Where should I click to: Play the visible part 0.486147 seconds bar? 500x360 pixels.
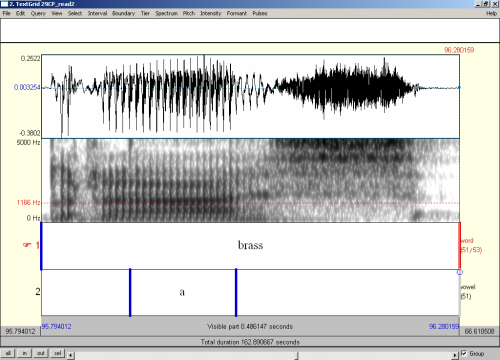click(x=250, y=327)
